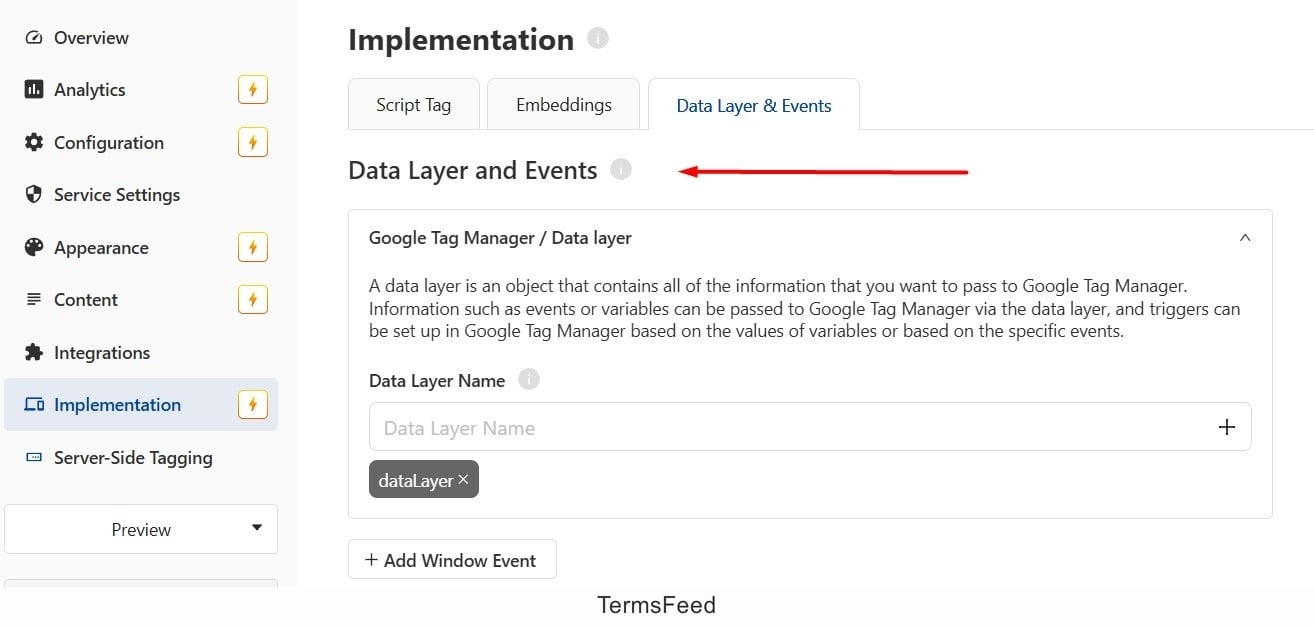The height and width of the screenshot is (626, 1314).
Task: Select the Implementation sidebar item
Action: click(x=141, y=405)
